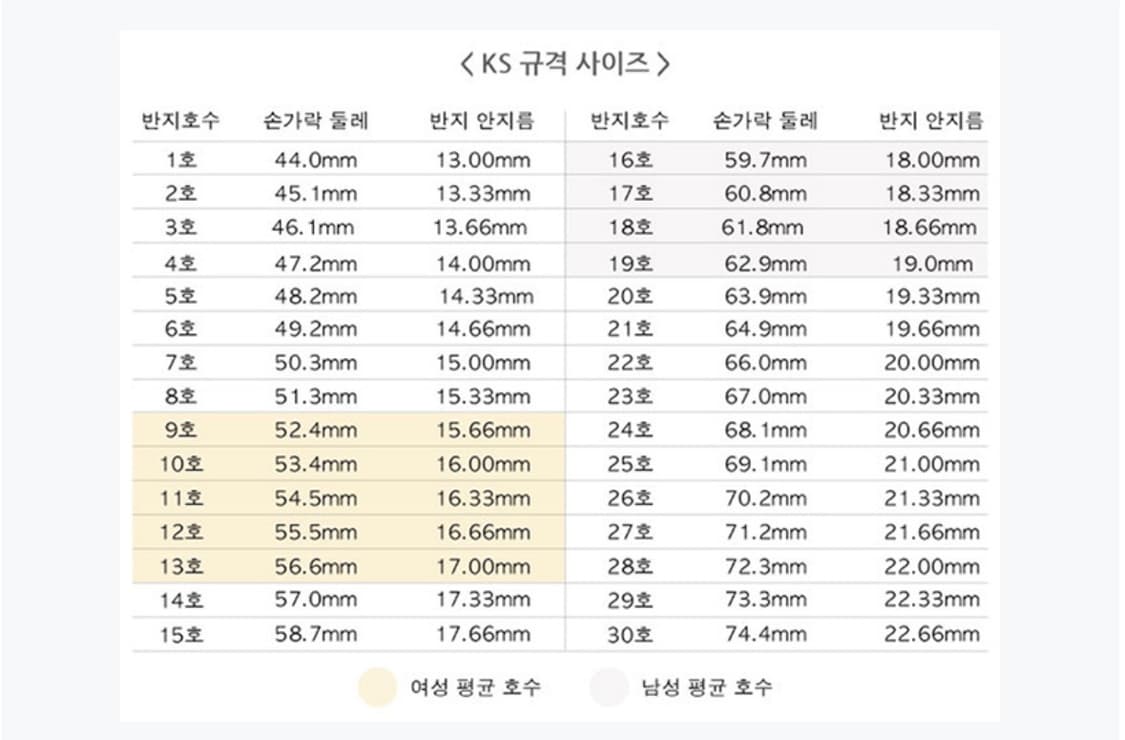The image size is (1125, 740).
Task: Click the '30호' ring size cell
Action: click(x=630, y=634)
